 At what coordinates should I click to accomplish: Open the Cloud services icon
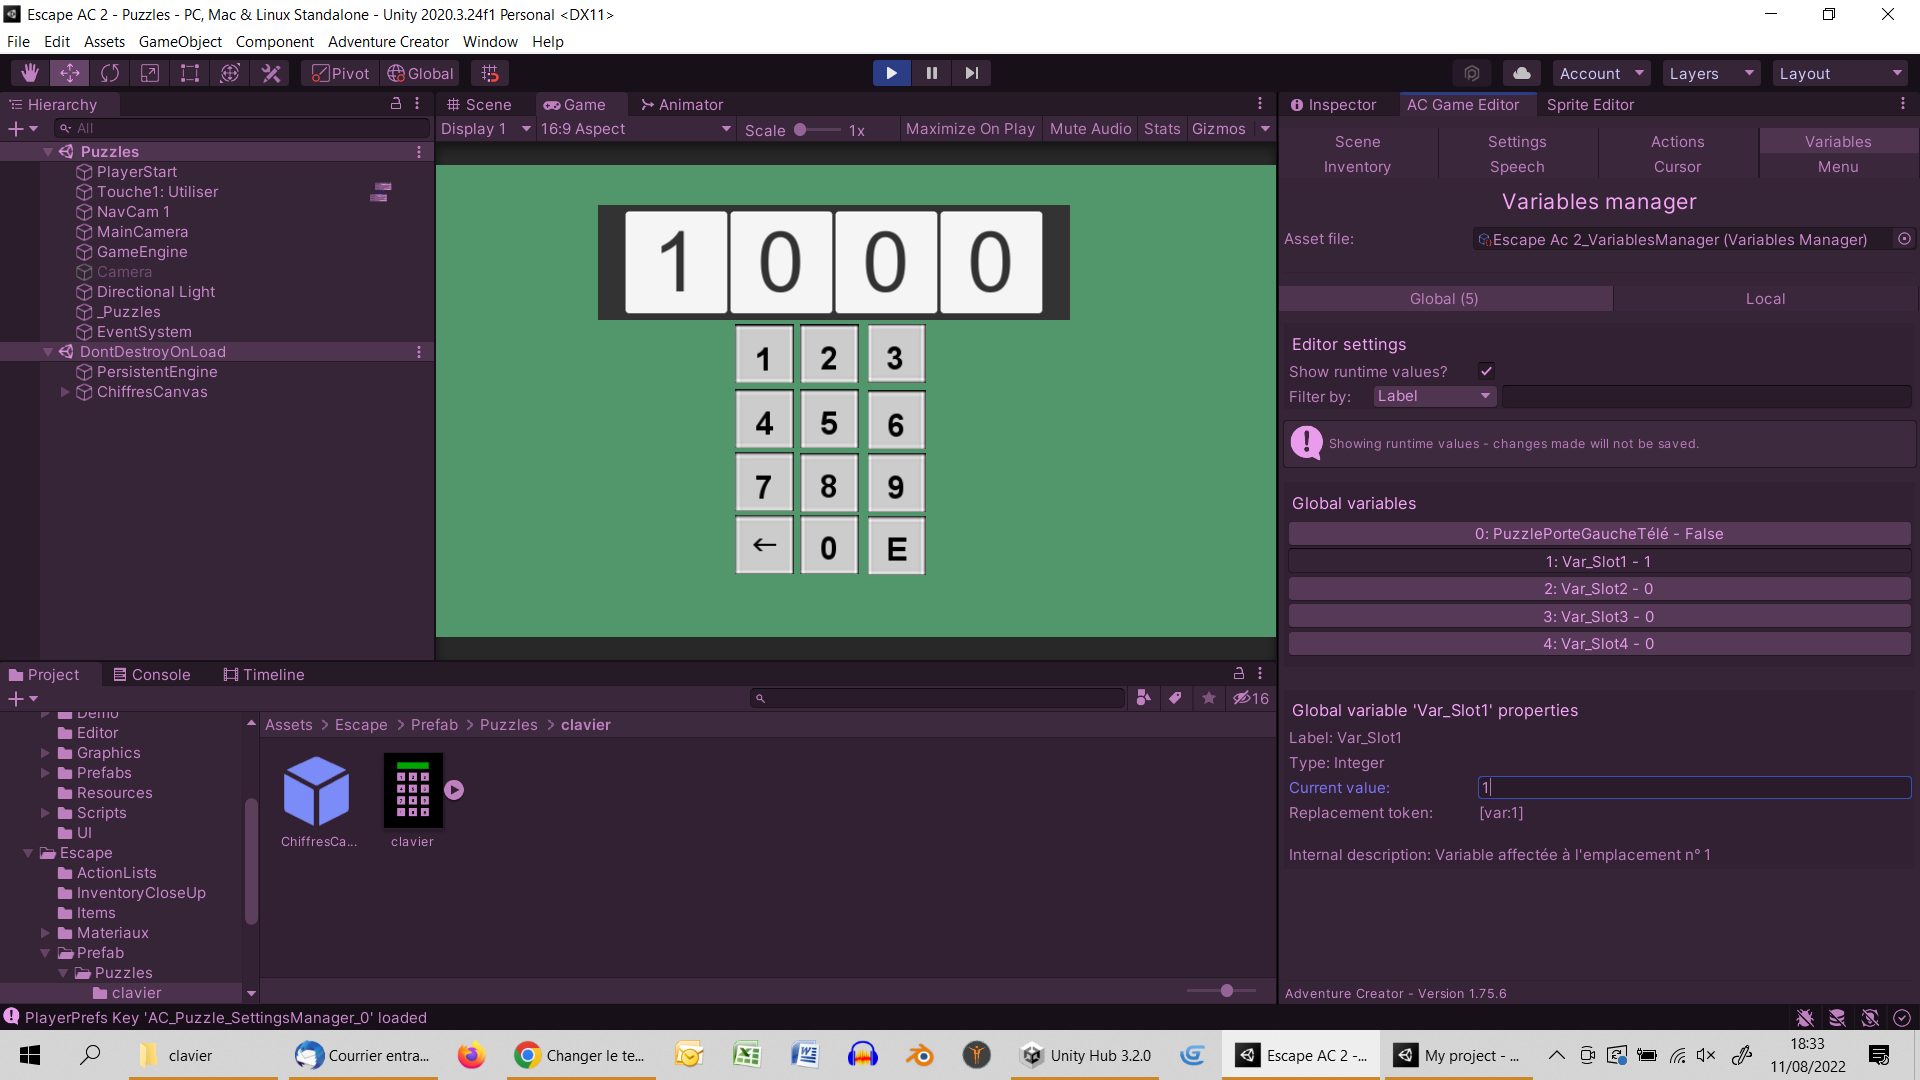coord(1521,73)
